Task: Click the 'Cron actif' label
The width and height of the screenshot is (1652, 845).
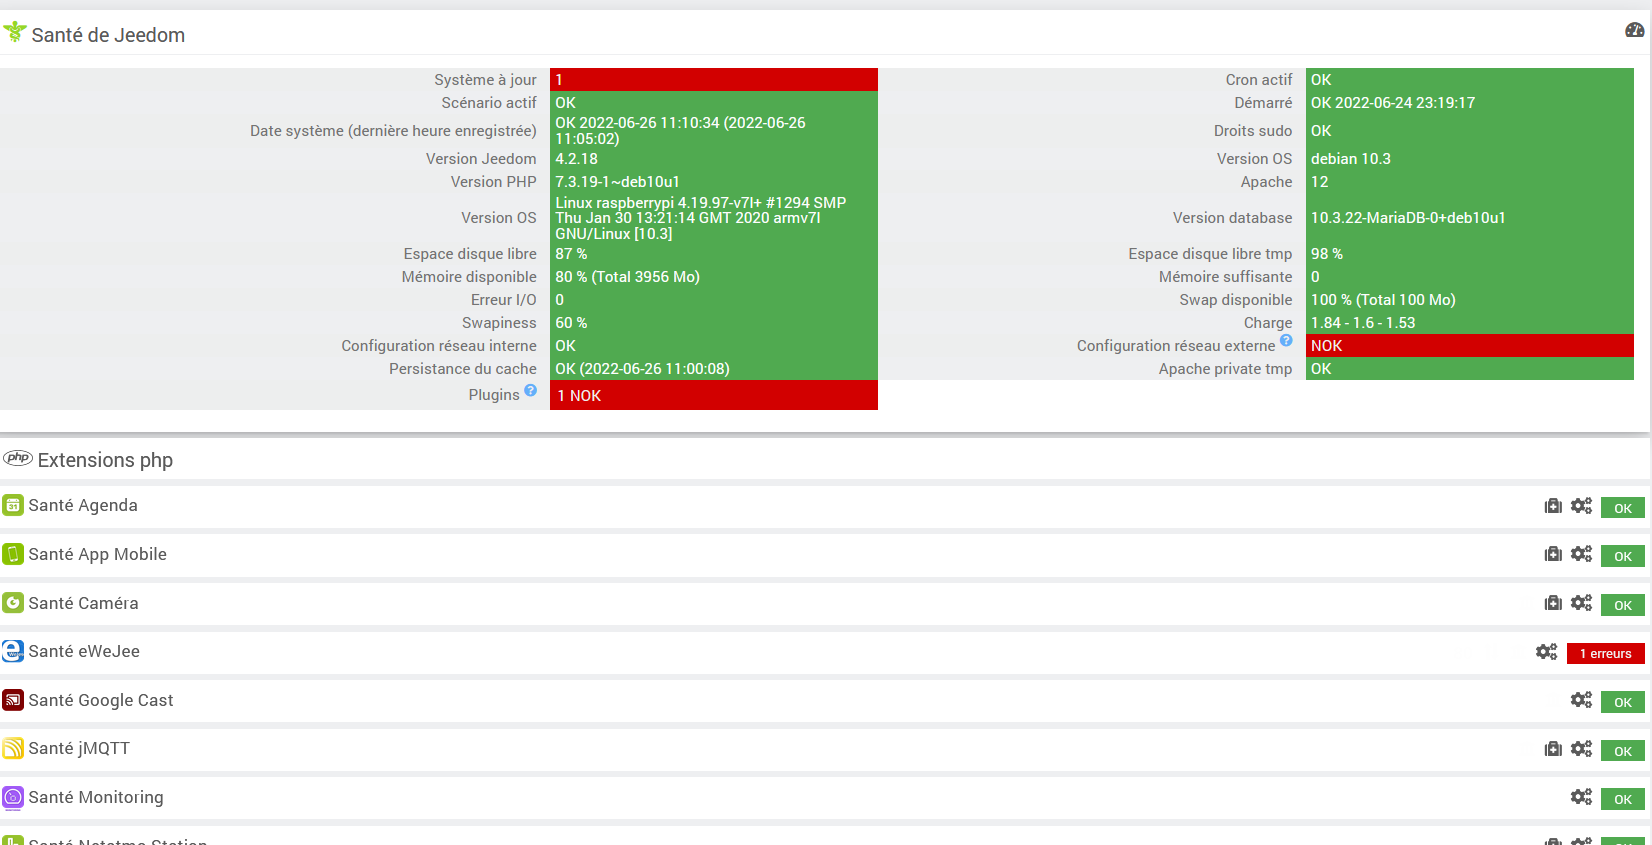Action: [1259, 79]
